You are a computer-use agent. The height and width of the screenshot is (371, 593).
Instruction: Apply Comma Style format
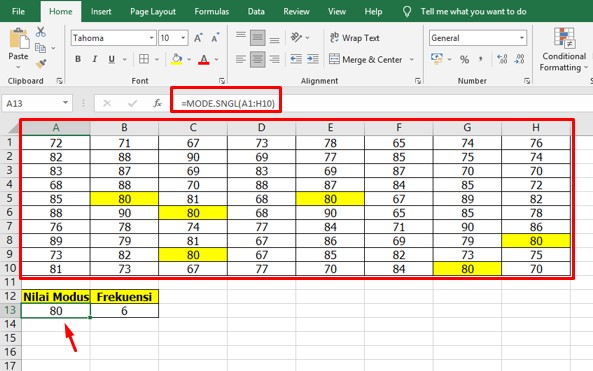(480, 59)
